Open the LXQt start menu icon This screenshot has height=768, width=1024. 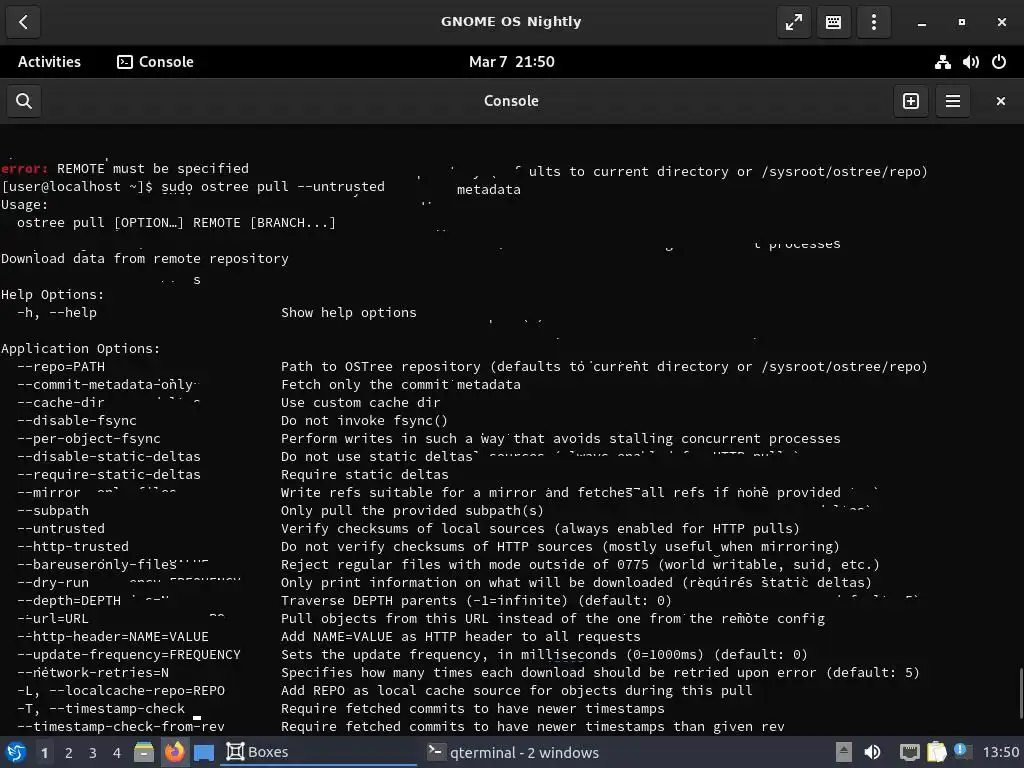[16, 752]
